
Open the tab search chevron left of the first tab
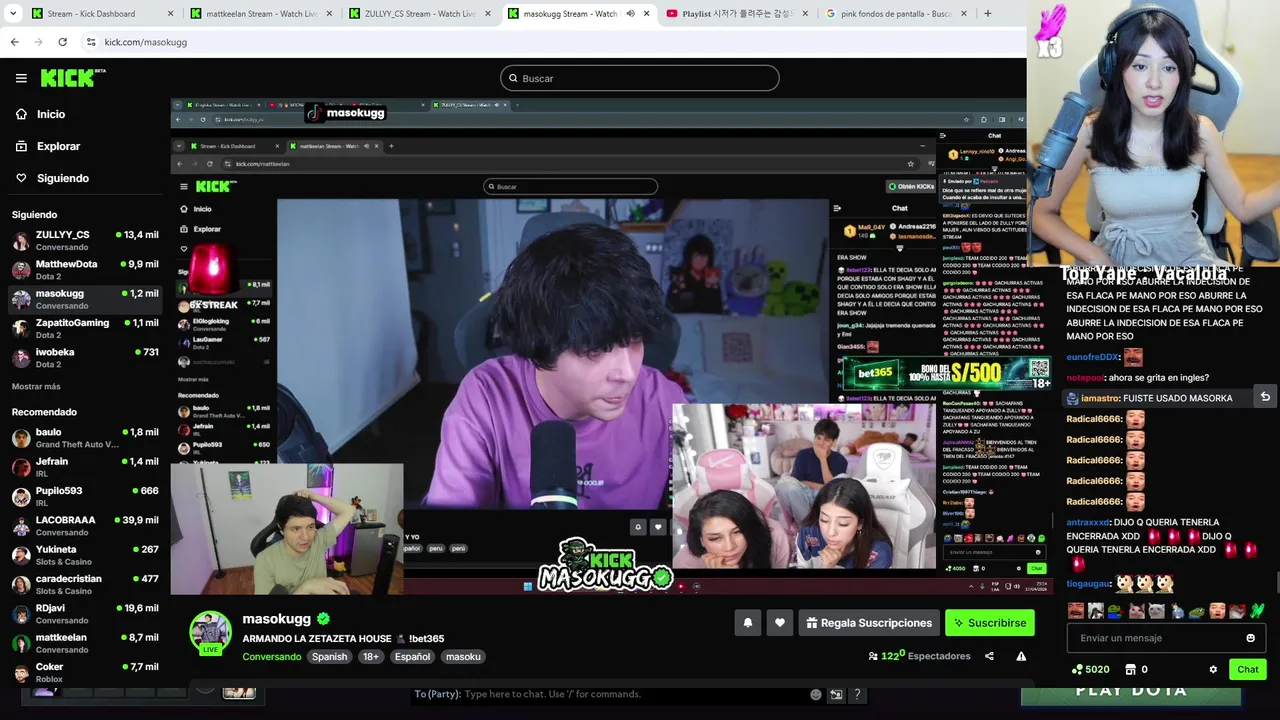12,14
